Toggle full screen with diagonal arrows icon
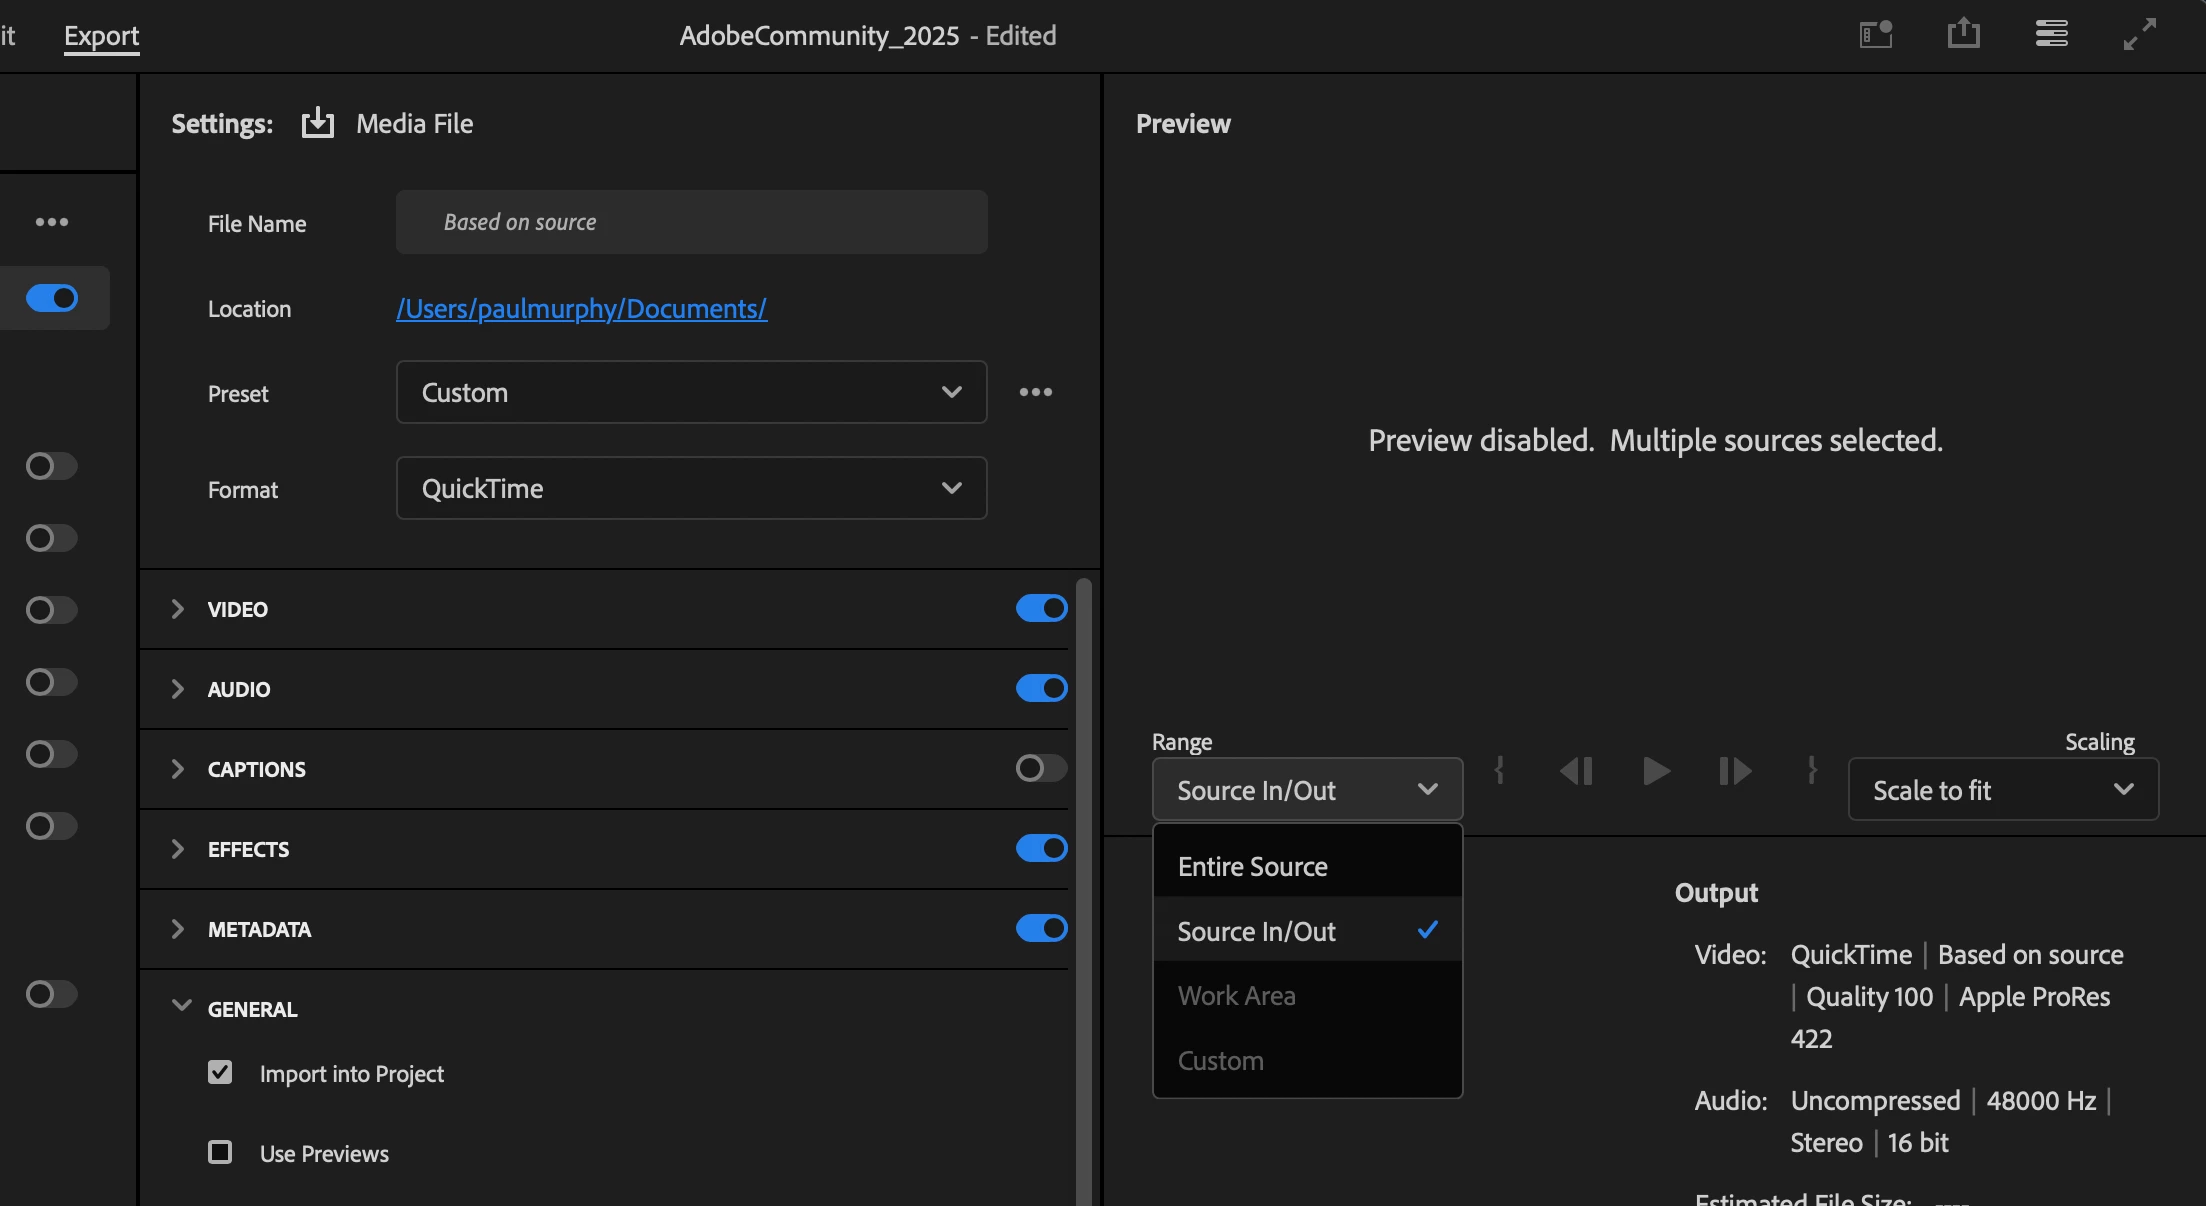This screenshot has width=2206, height=1206. [2139, 34]
